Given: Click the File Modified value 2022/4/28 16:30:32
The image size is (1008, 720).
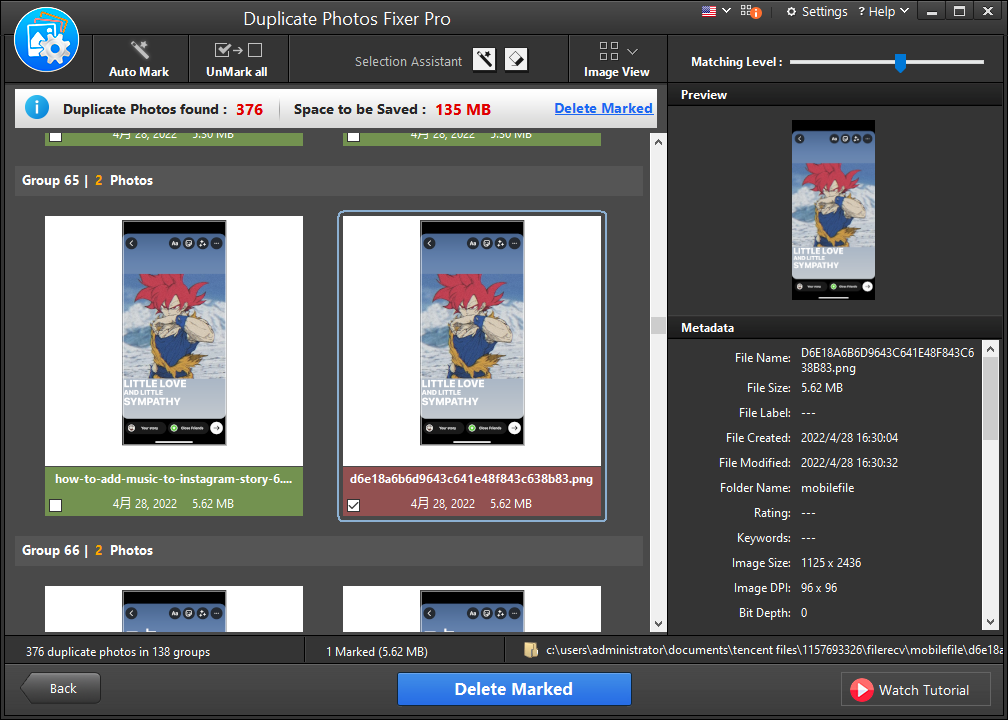Looking at the screenshot, I should point(849,463).
